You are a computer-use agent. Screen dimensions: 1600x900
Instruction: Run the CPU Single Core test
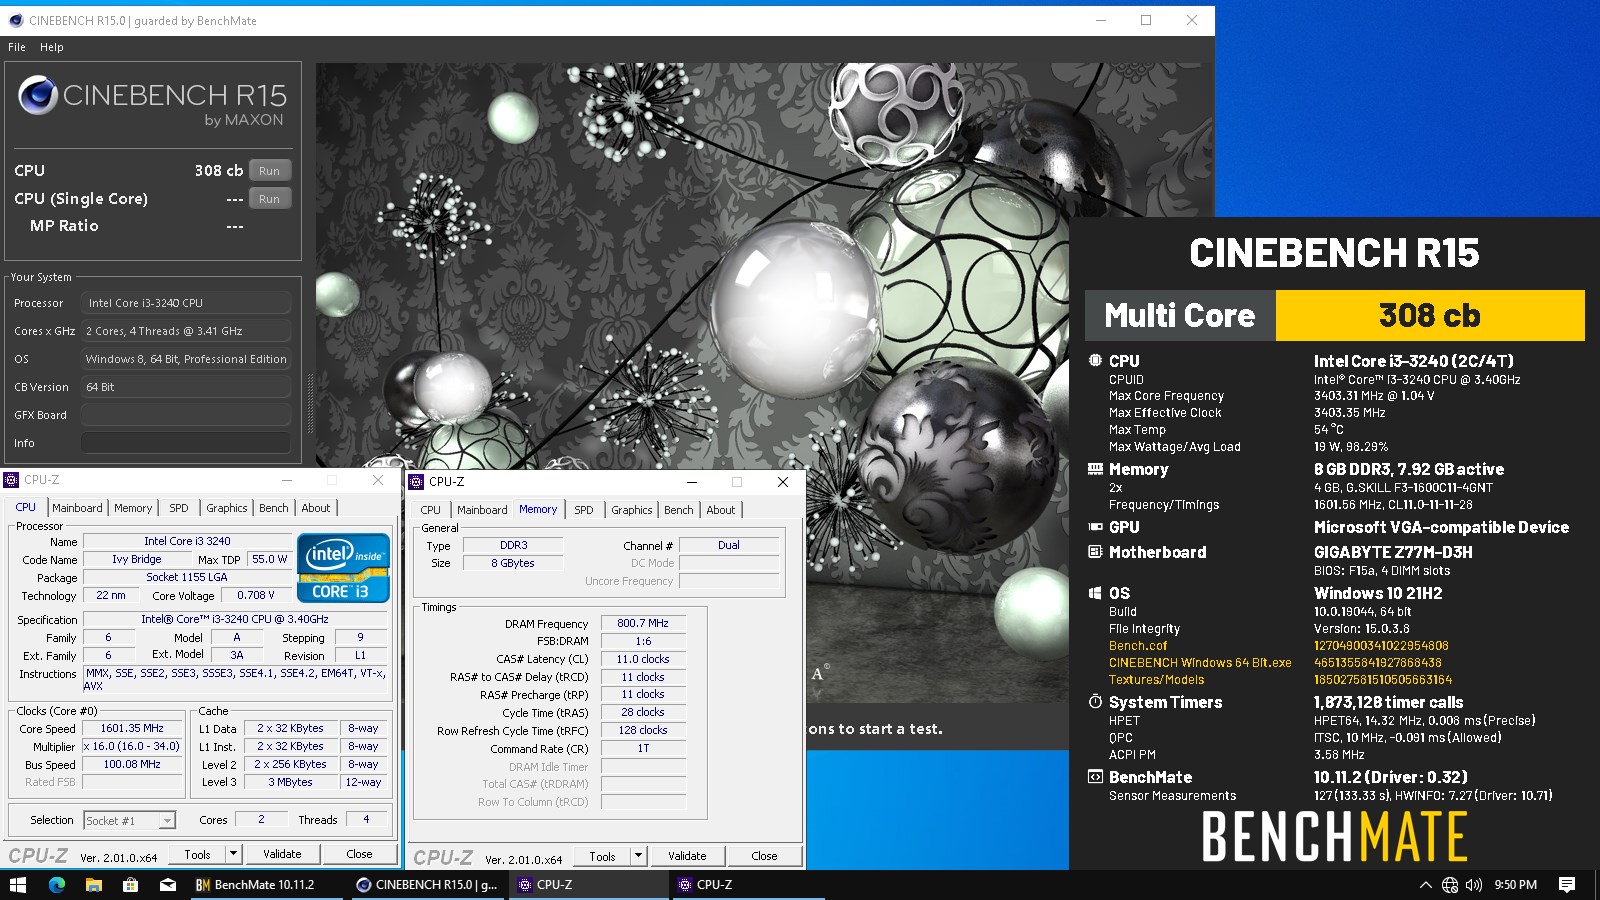tap(270, 199)
